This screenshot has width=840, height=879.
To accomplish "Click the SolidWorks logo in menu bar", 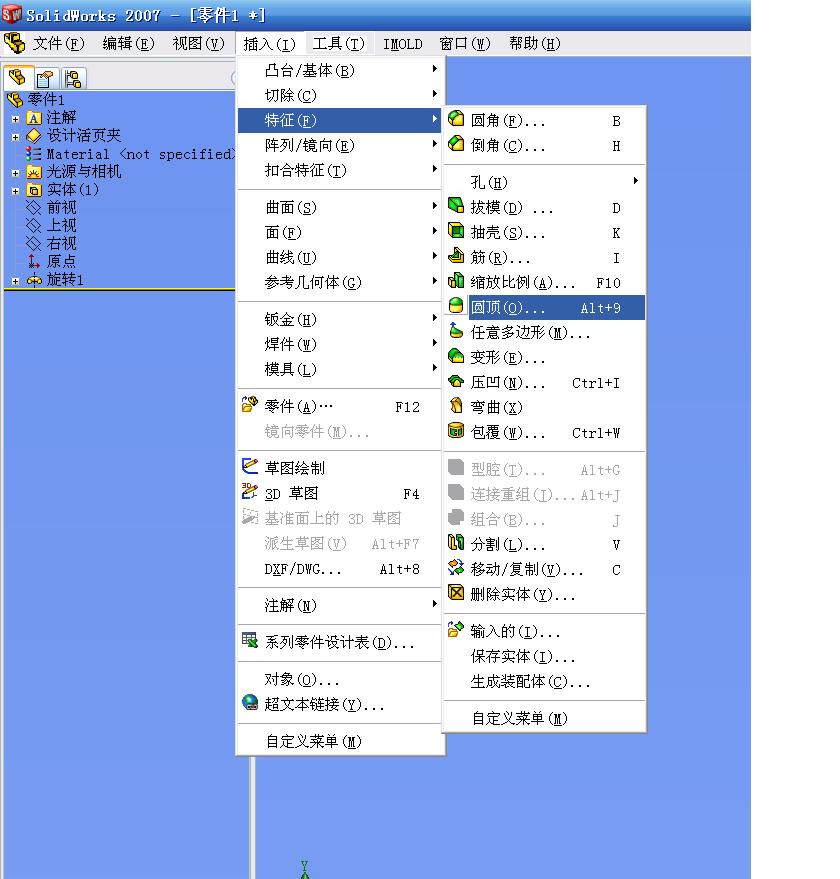I will coord(14,43).
